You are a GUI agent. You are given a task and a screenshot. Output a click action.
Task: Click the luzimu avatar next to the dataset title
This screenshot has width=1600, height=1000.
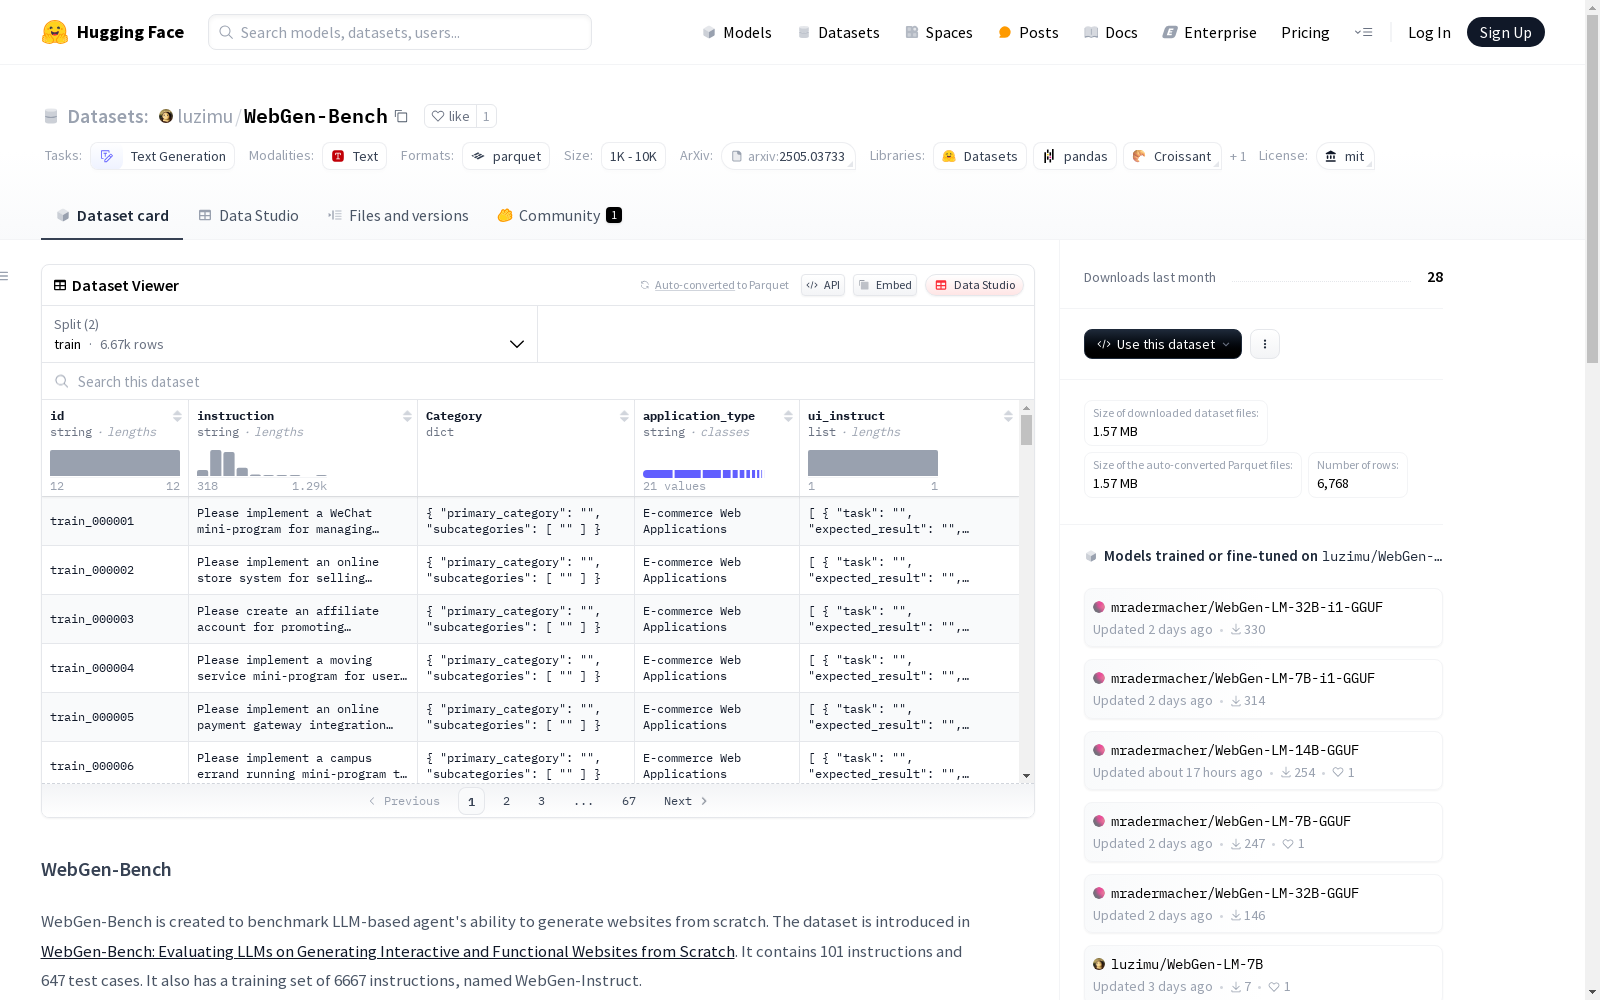point(166,116)
